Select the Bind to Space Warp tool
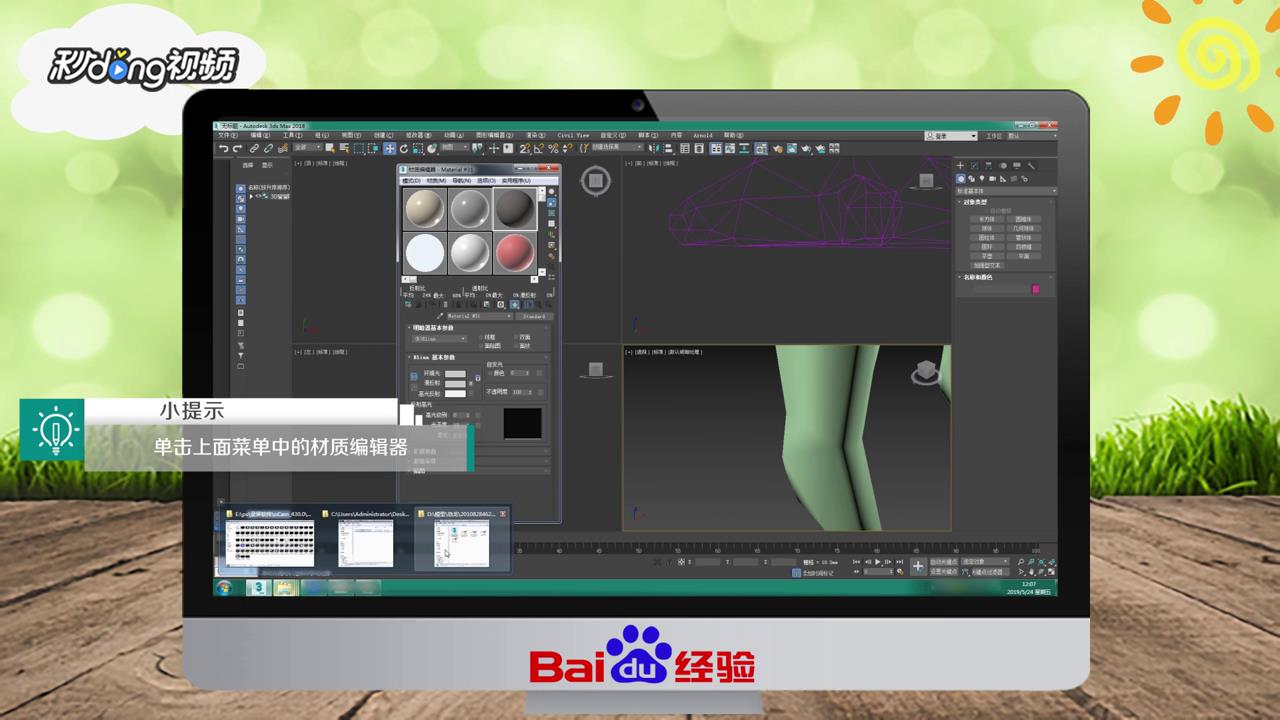Image resolution: width=1280 pixels, height=720 pixels. [x=282, y=148]
